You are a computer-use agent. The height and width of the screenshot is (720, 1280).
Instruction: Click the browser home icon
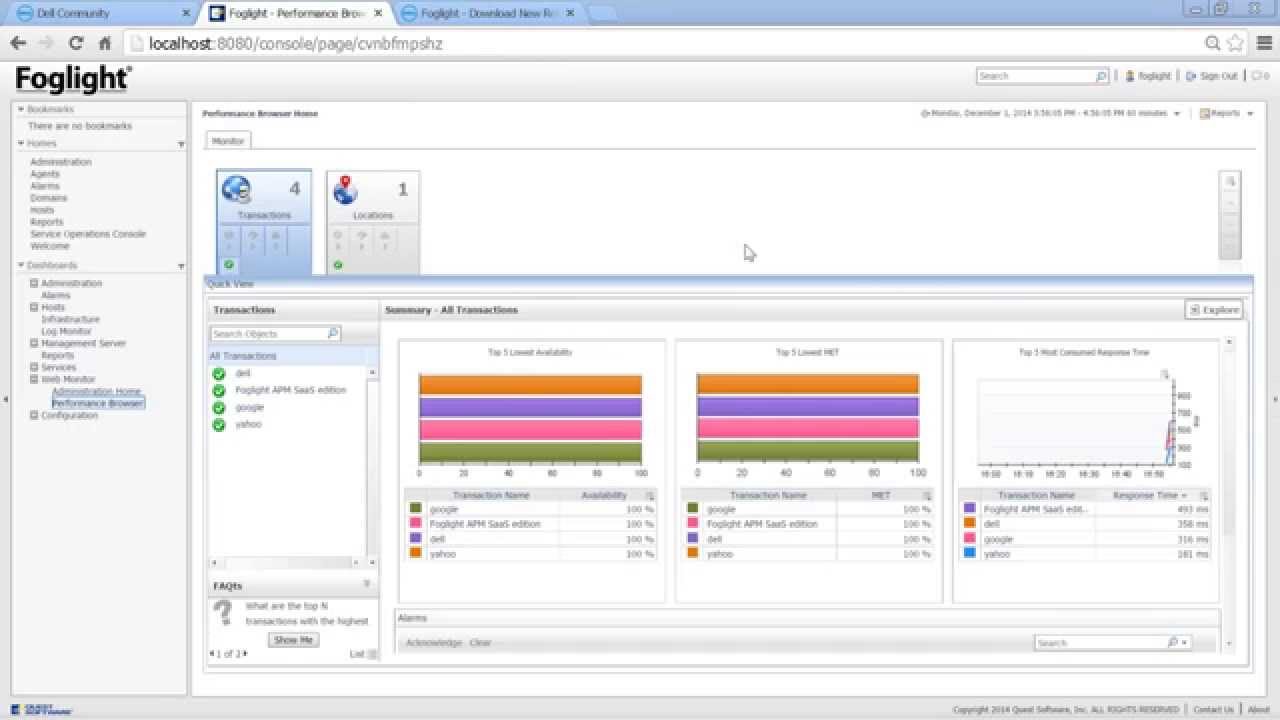104,43
